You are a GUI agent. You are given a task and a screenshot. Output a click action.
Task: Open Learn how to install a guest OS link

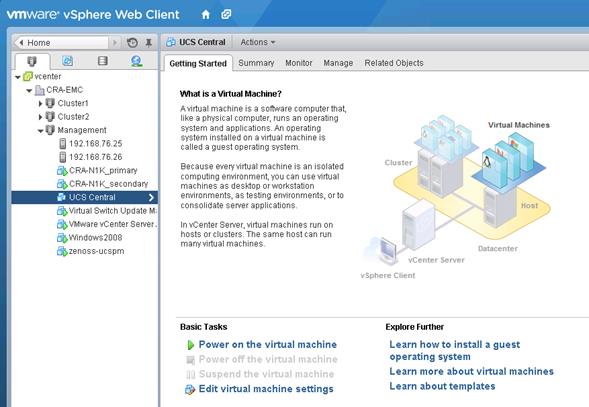click(455, 350)
